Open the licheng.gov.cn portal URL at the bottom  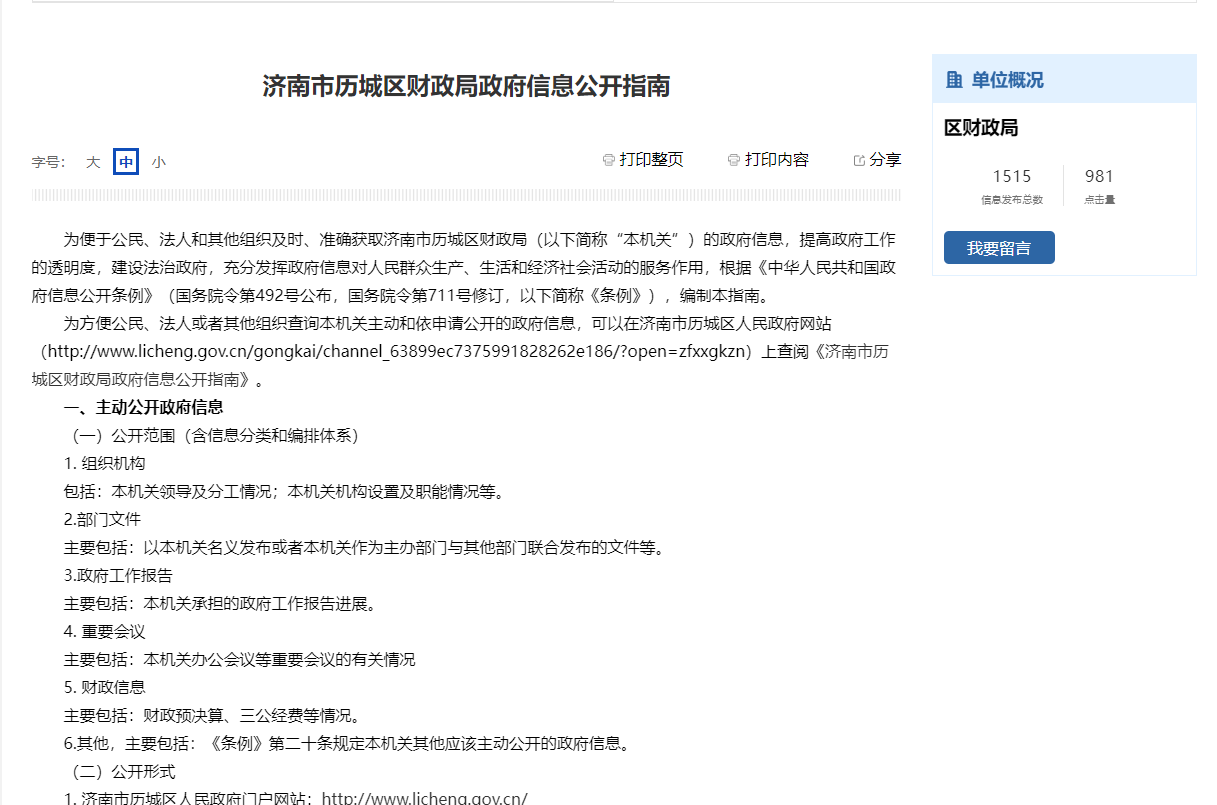pos(424,798)
